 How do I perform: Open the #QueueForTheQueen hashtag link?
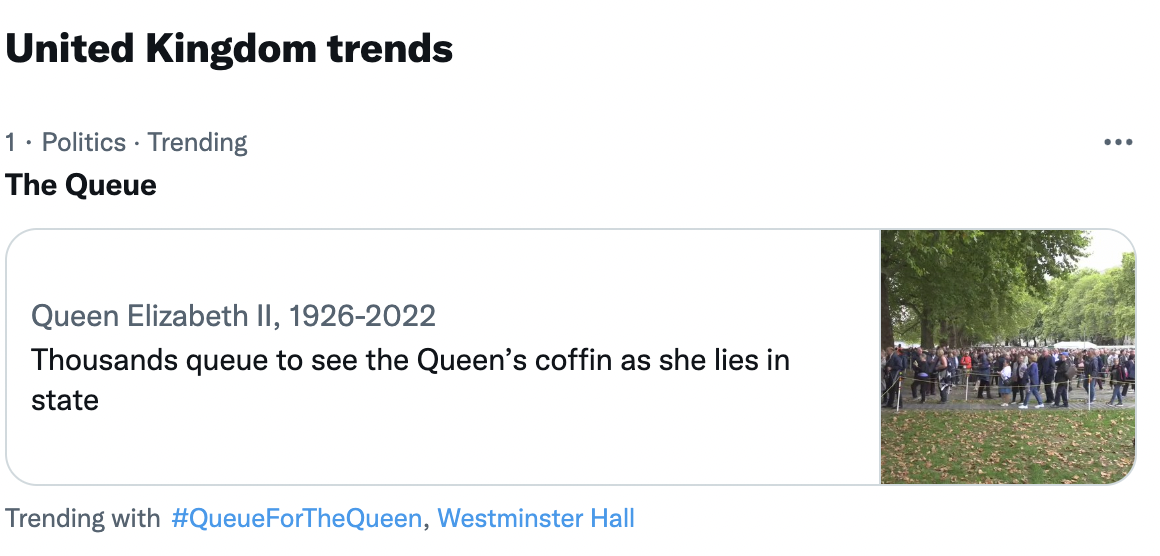[297, 518]
